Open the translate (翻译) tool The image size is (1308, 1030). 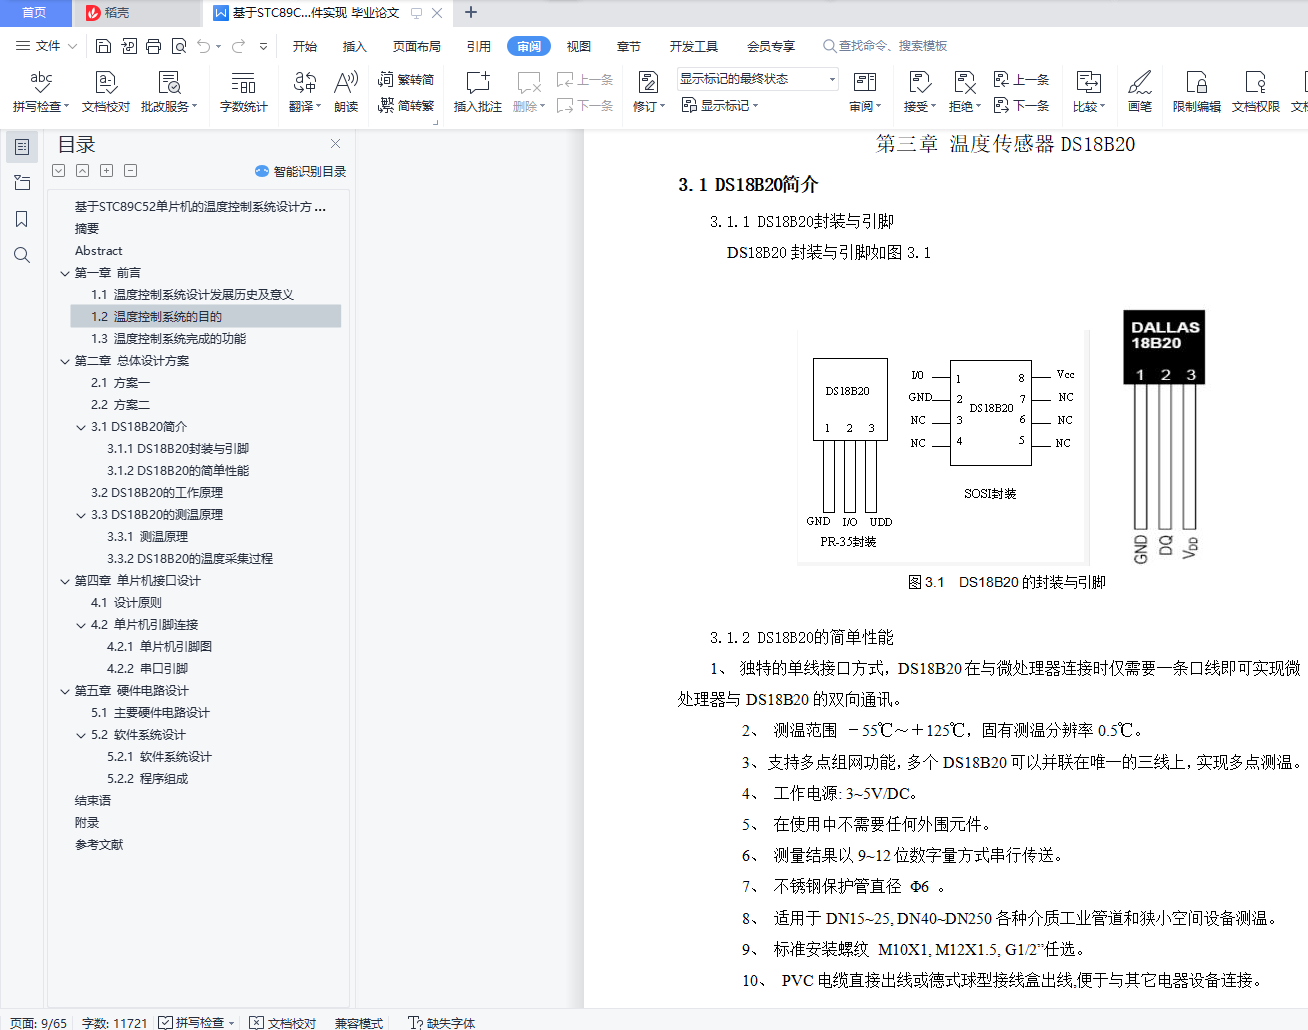[x=305, y=90]
